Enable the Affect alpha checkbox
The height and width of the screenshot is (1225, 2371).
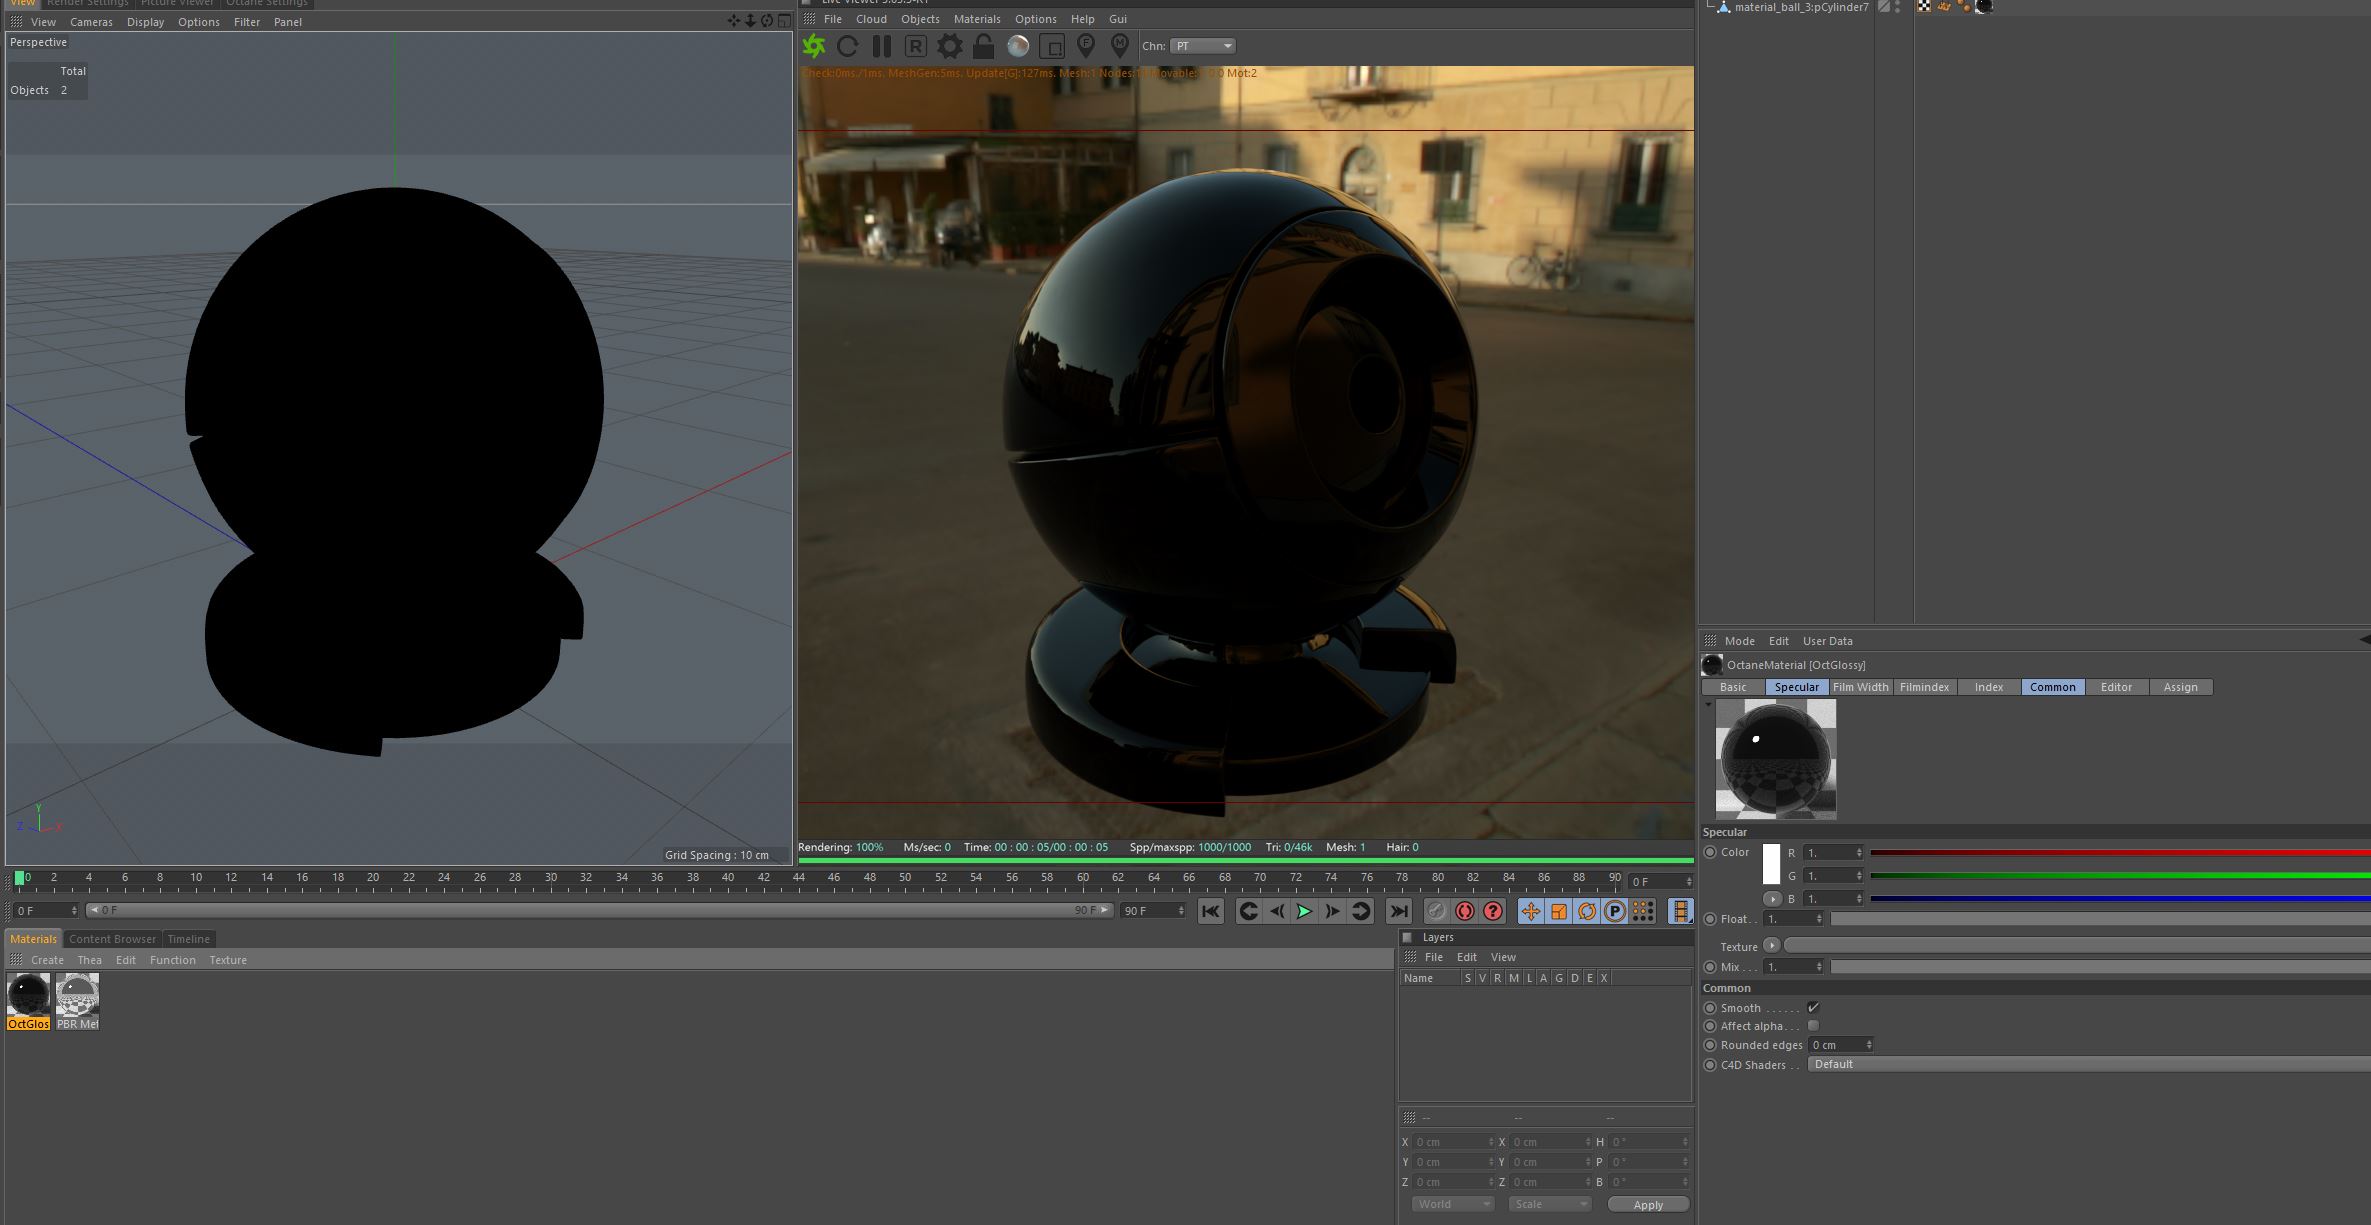pos(1813,1026)
